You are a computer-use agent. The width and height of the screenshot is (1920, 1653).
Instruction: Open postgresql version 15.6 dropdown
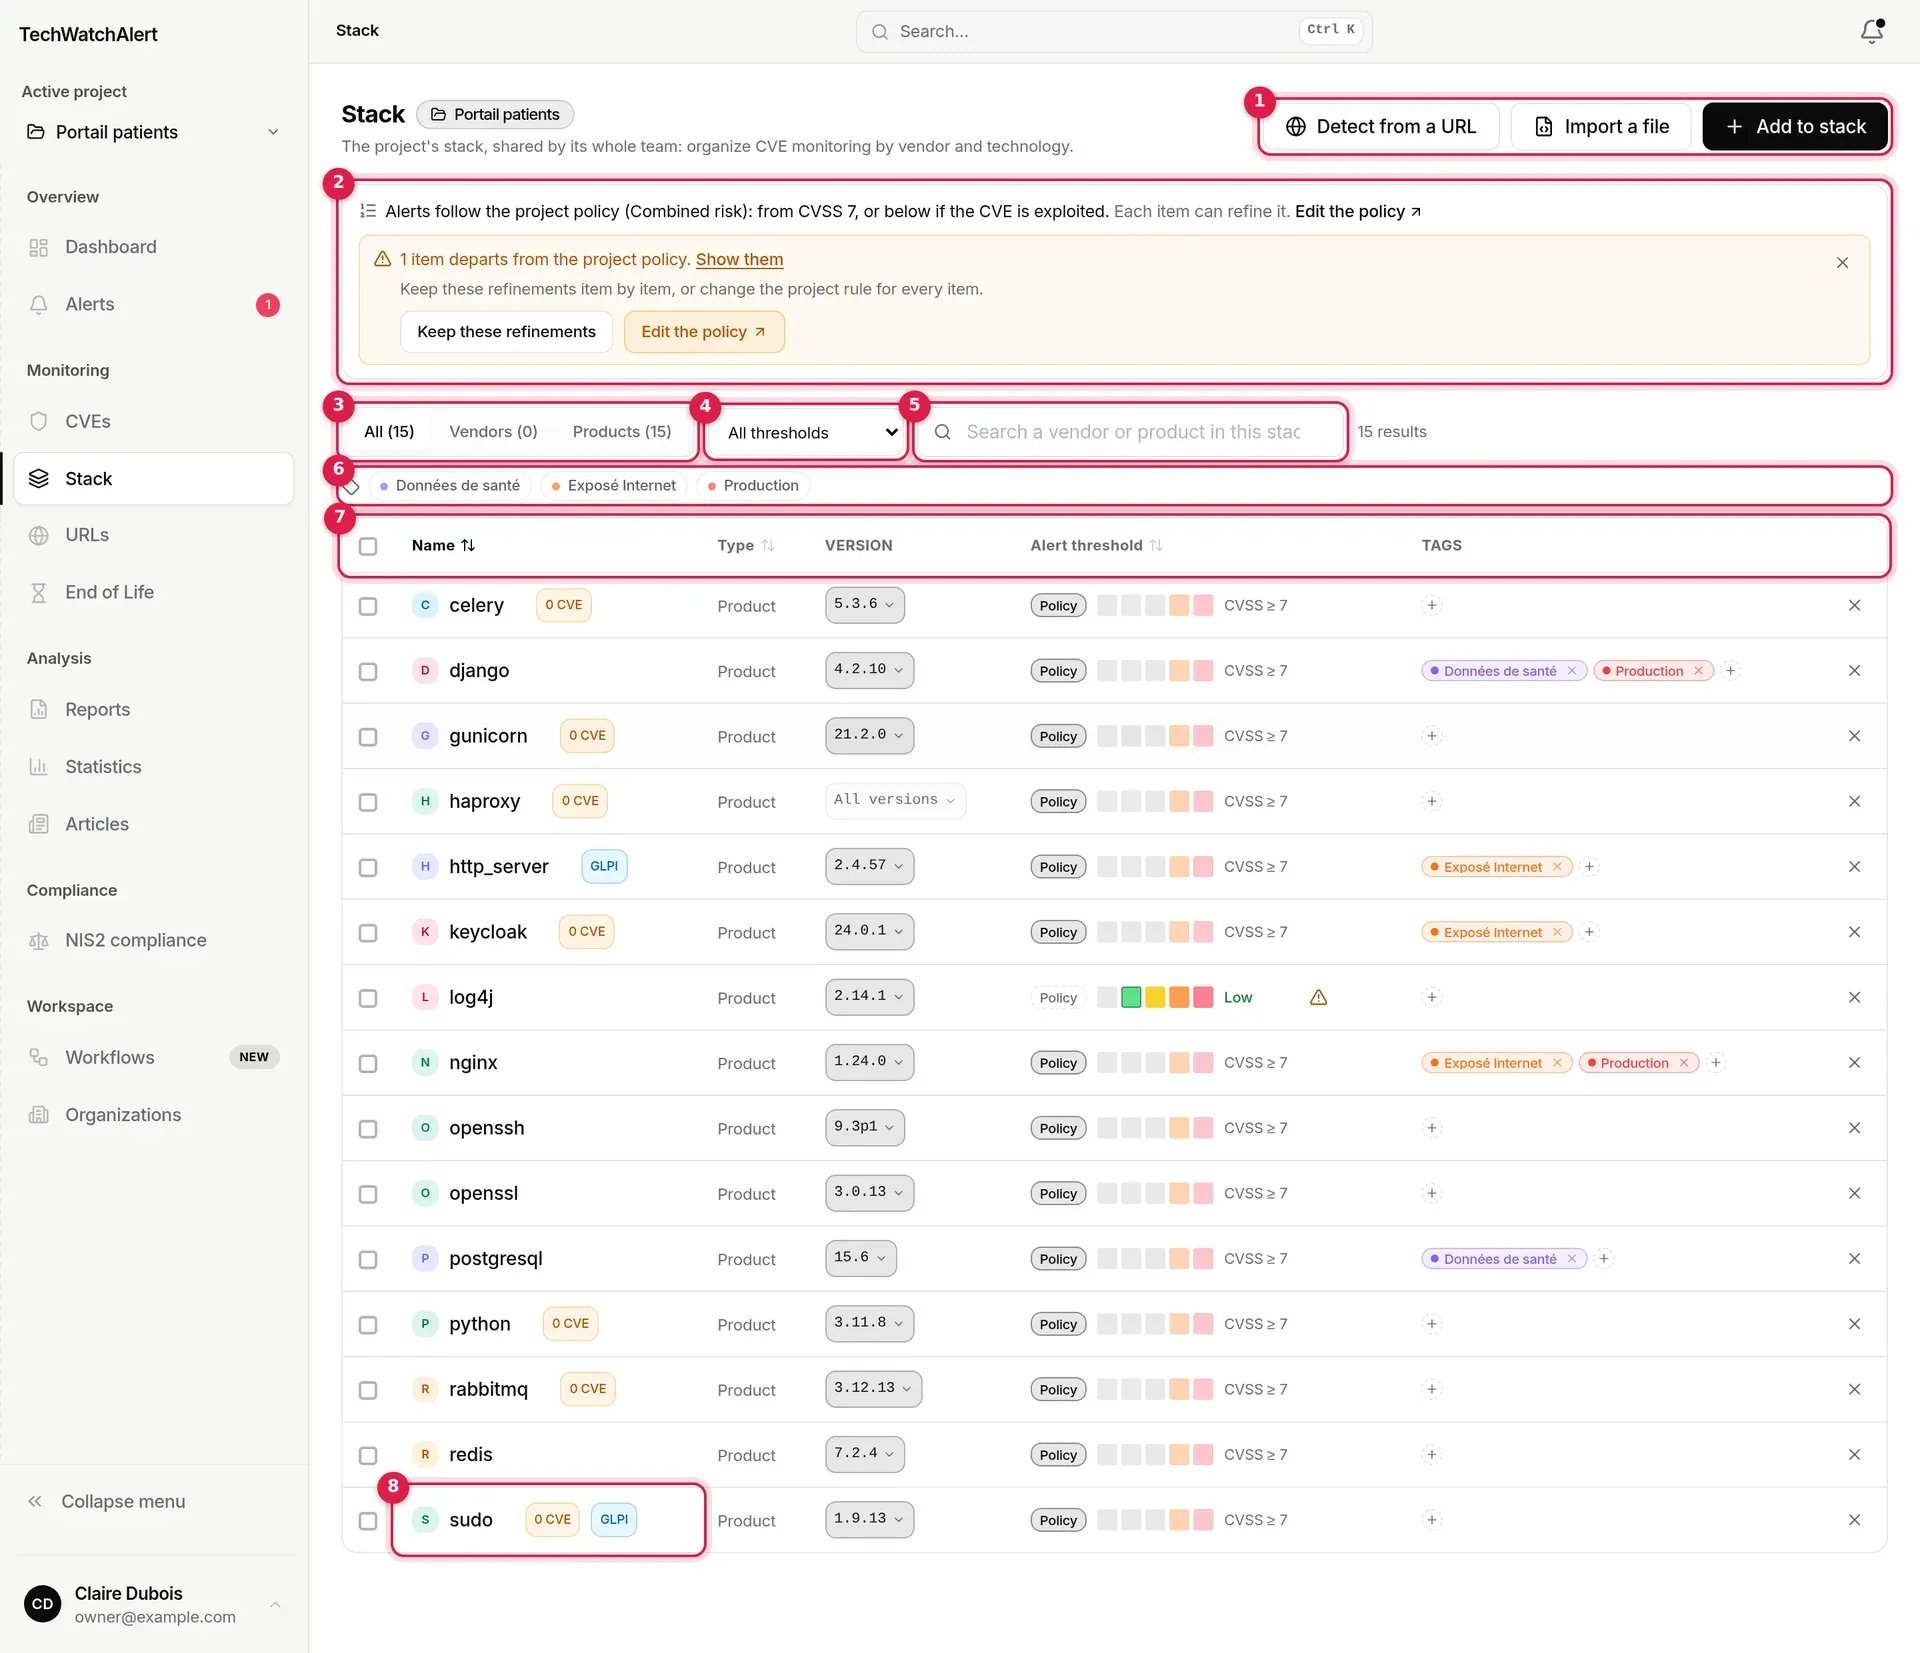[860, 1258]
